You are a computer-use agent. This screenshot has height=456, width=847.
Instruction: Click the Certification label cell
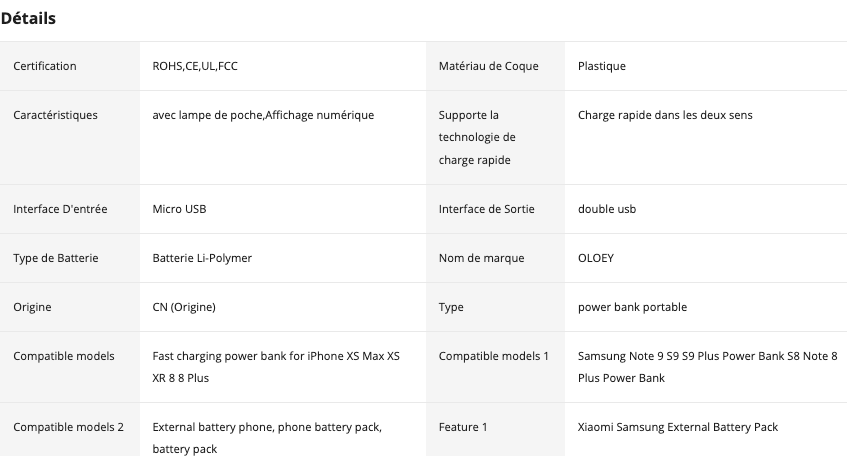[x=70, y=66]
